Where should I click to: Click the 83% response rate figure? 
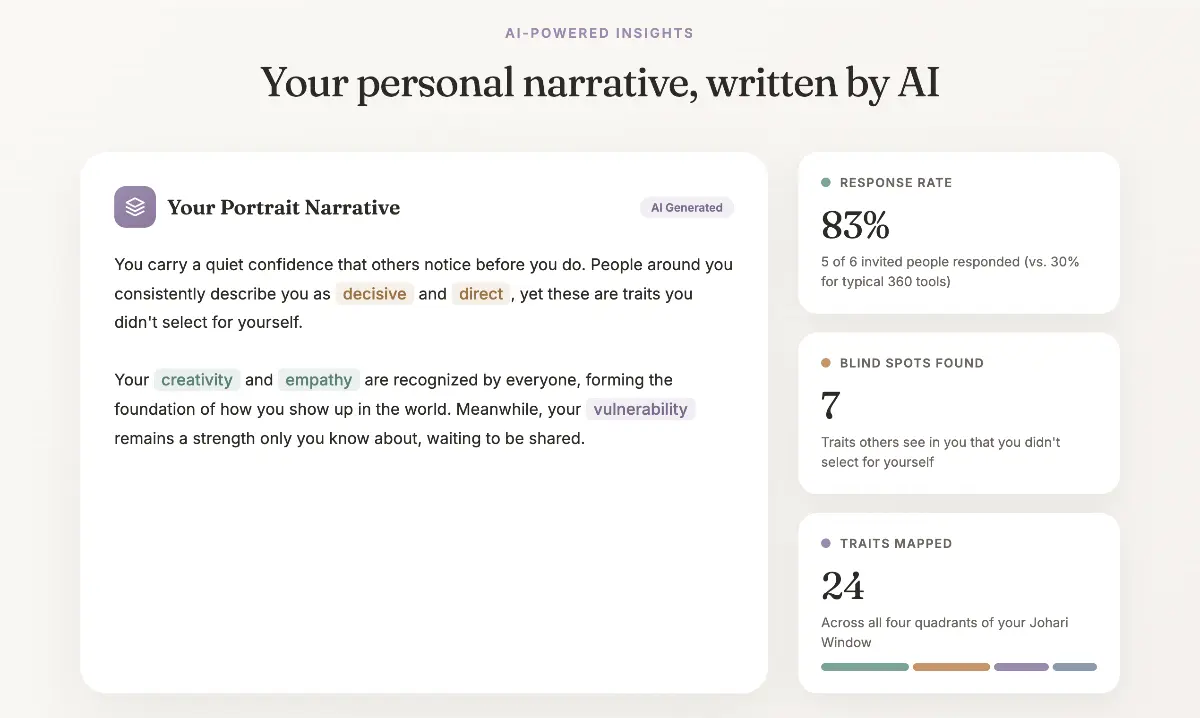[x=855, y=226]
